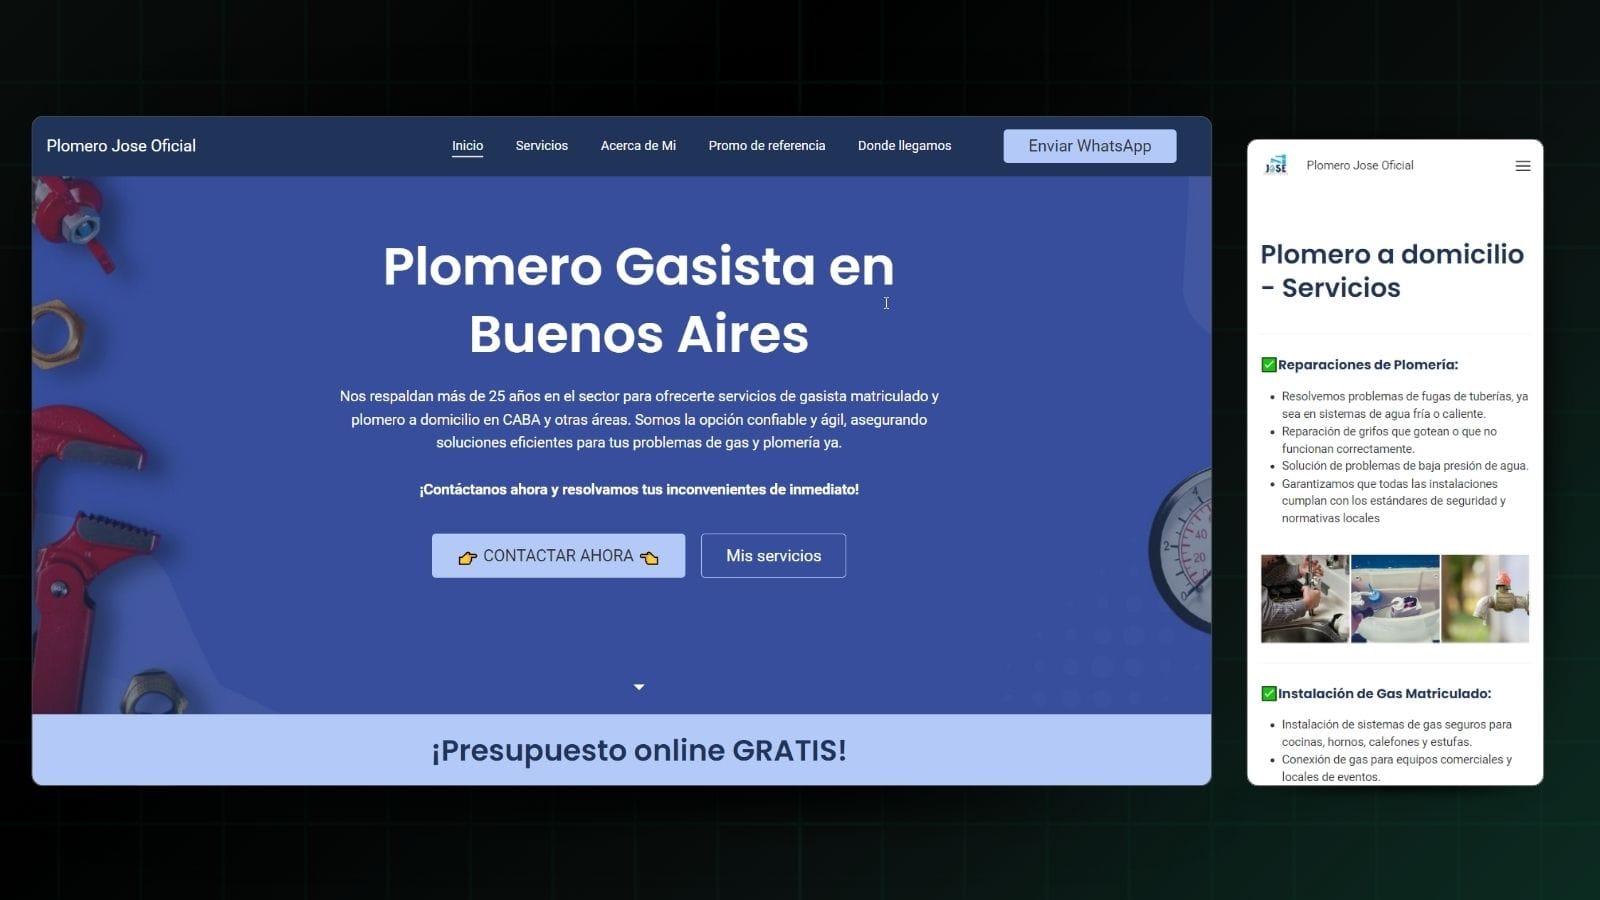Click the down arrow below hero buttons

click(x=639, y=687)
